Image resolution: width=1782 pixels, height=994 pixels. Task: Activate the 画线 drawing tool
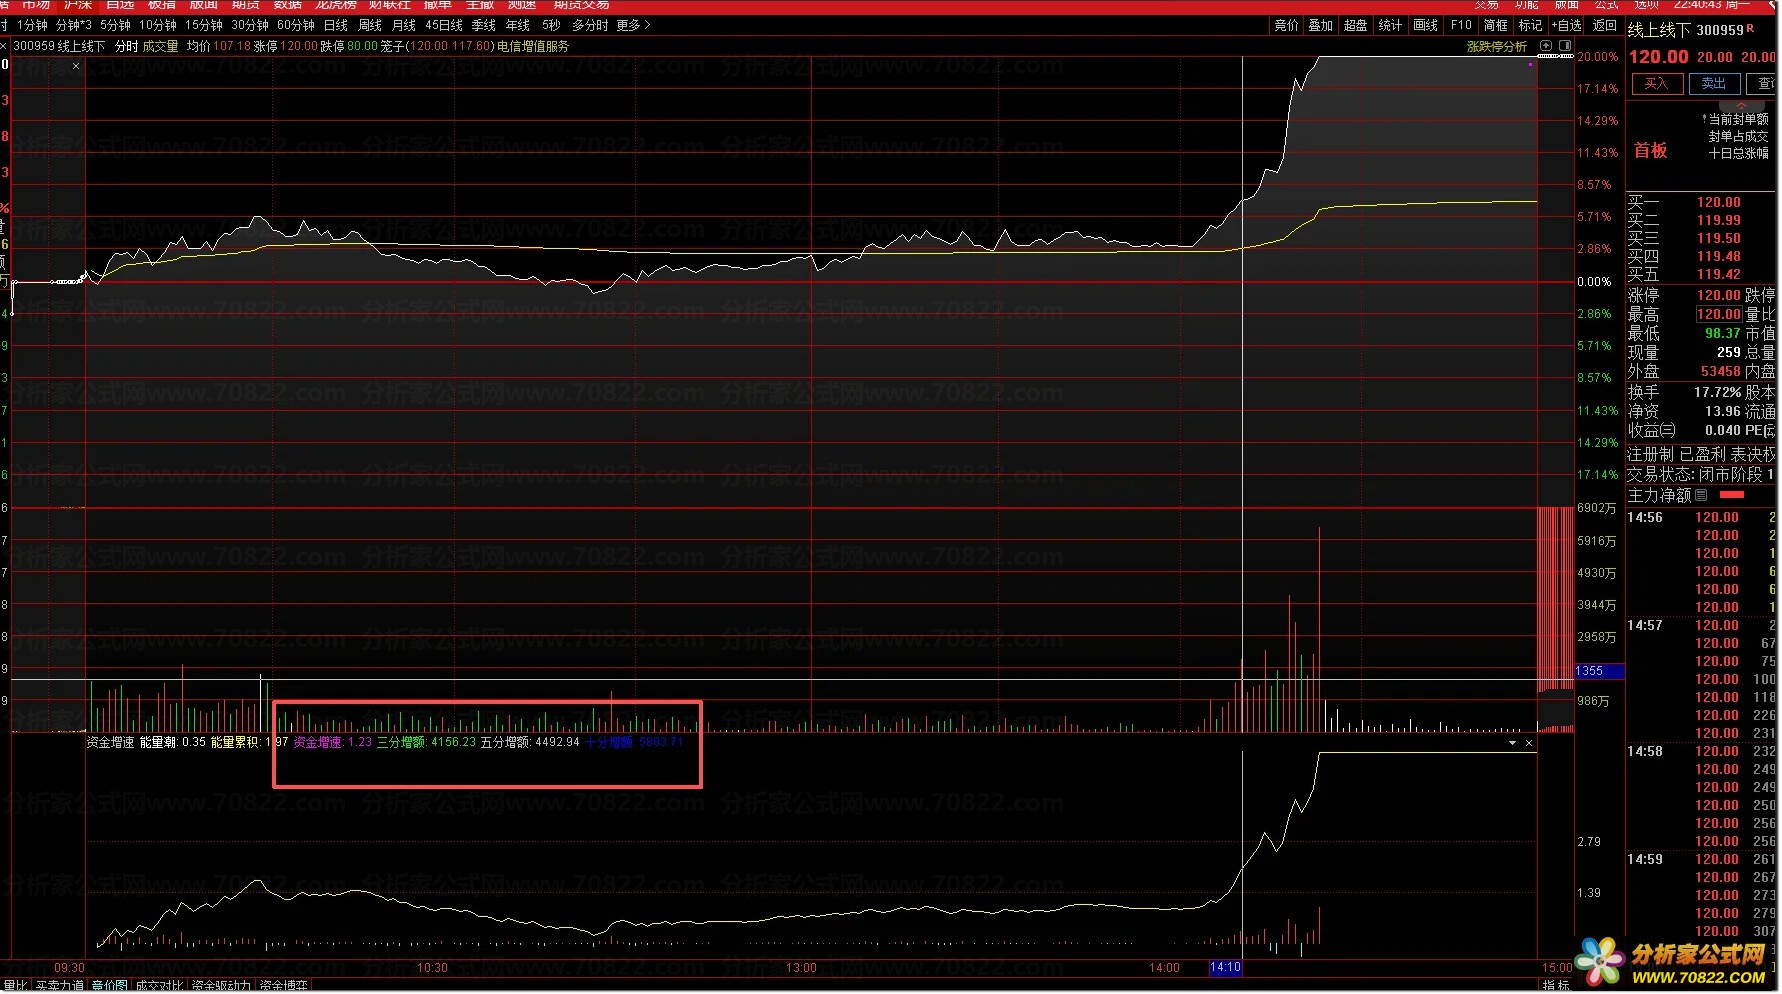pyautogui.click(x=1426, y=25)
